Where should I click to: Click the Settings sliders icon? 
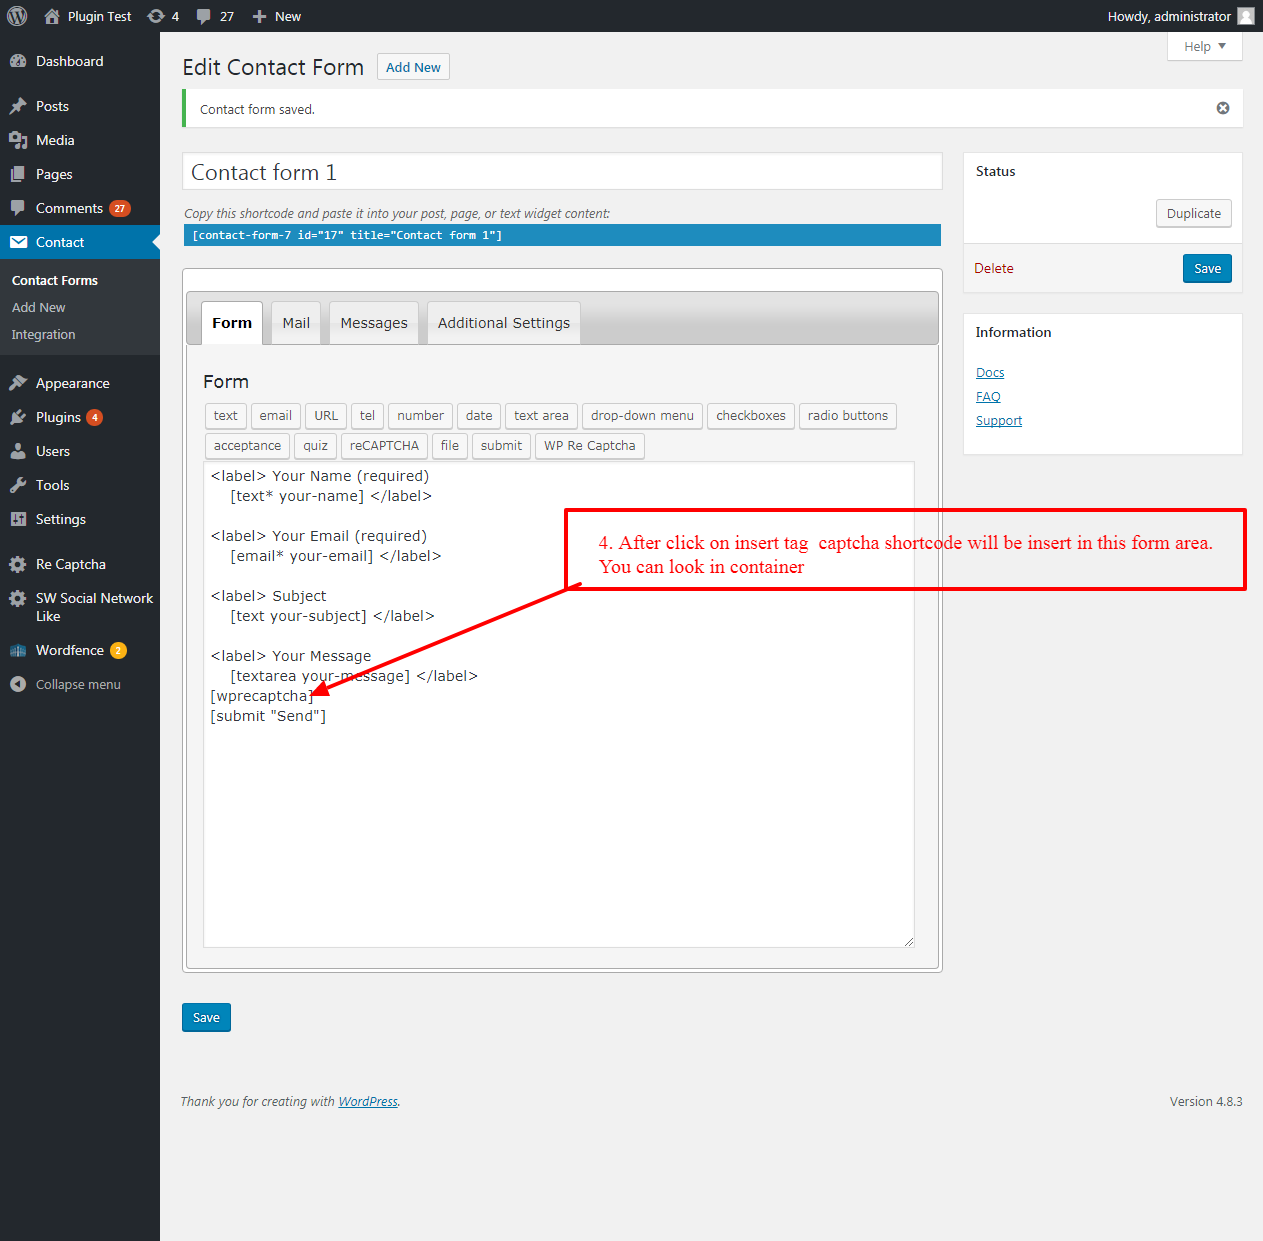point(18,519)
